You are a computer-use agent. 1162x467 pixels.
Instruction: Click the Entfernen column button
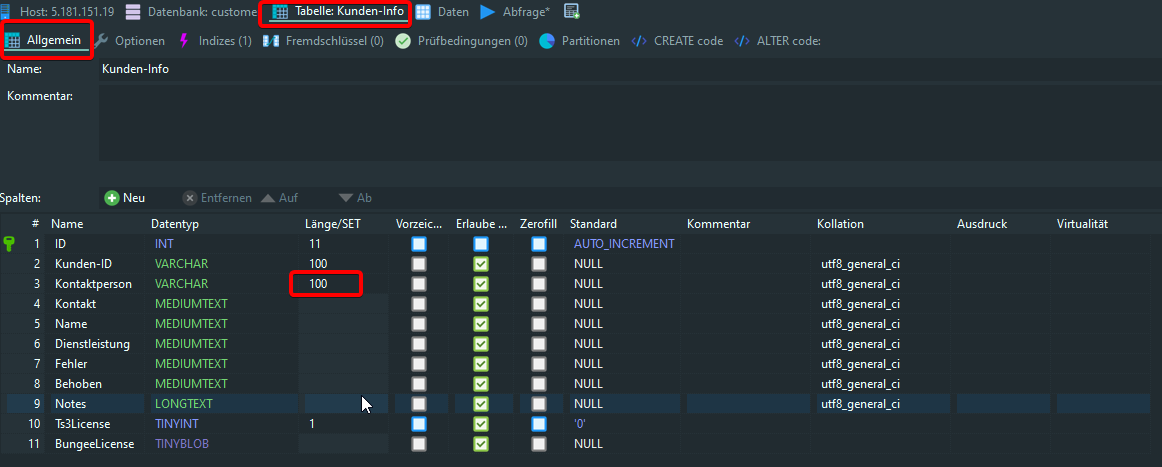[217, 198]
